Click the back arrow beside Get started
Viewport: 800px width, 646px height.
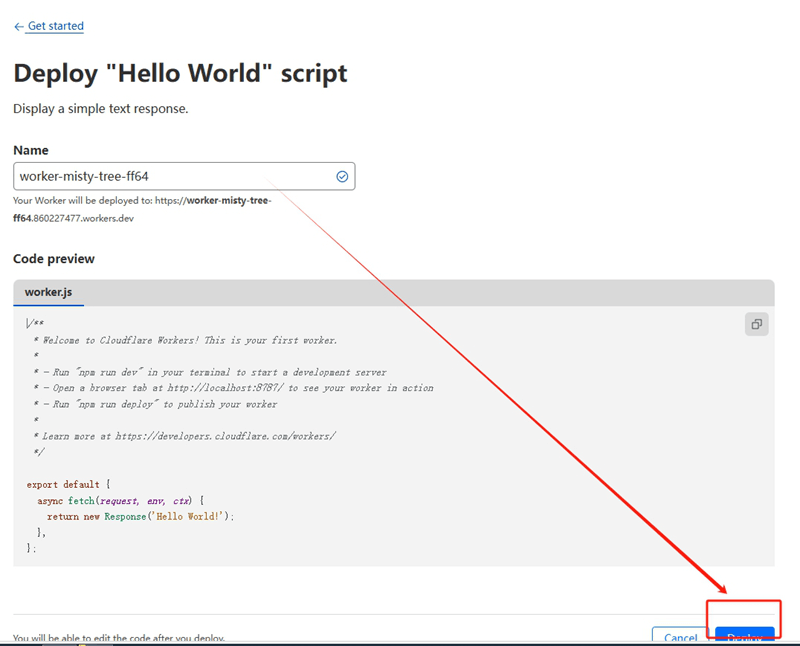coord(19,27)
